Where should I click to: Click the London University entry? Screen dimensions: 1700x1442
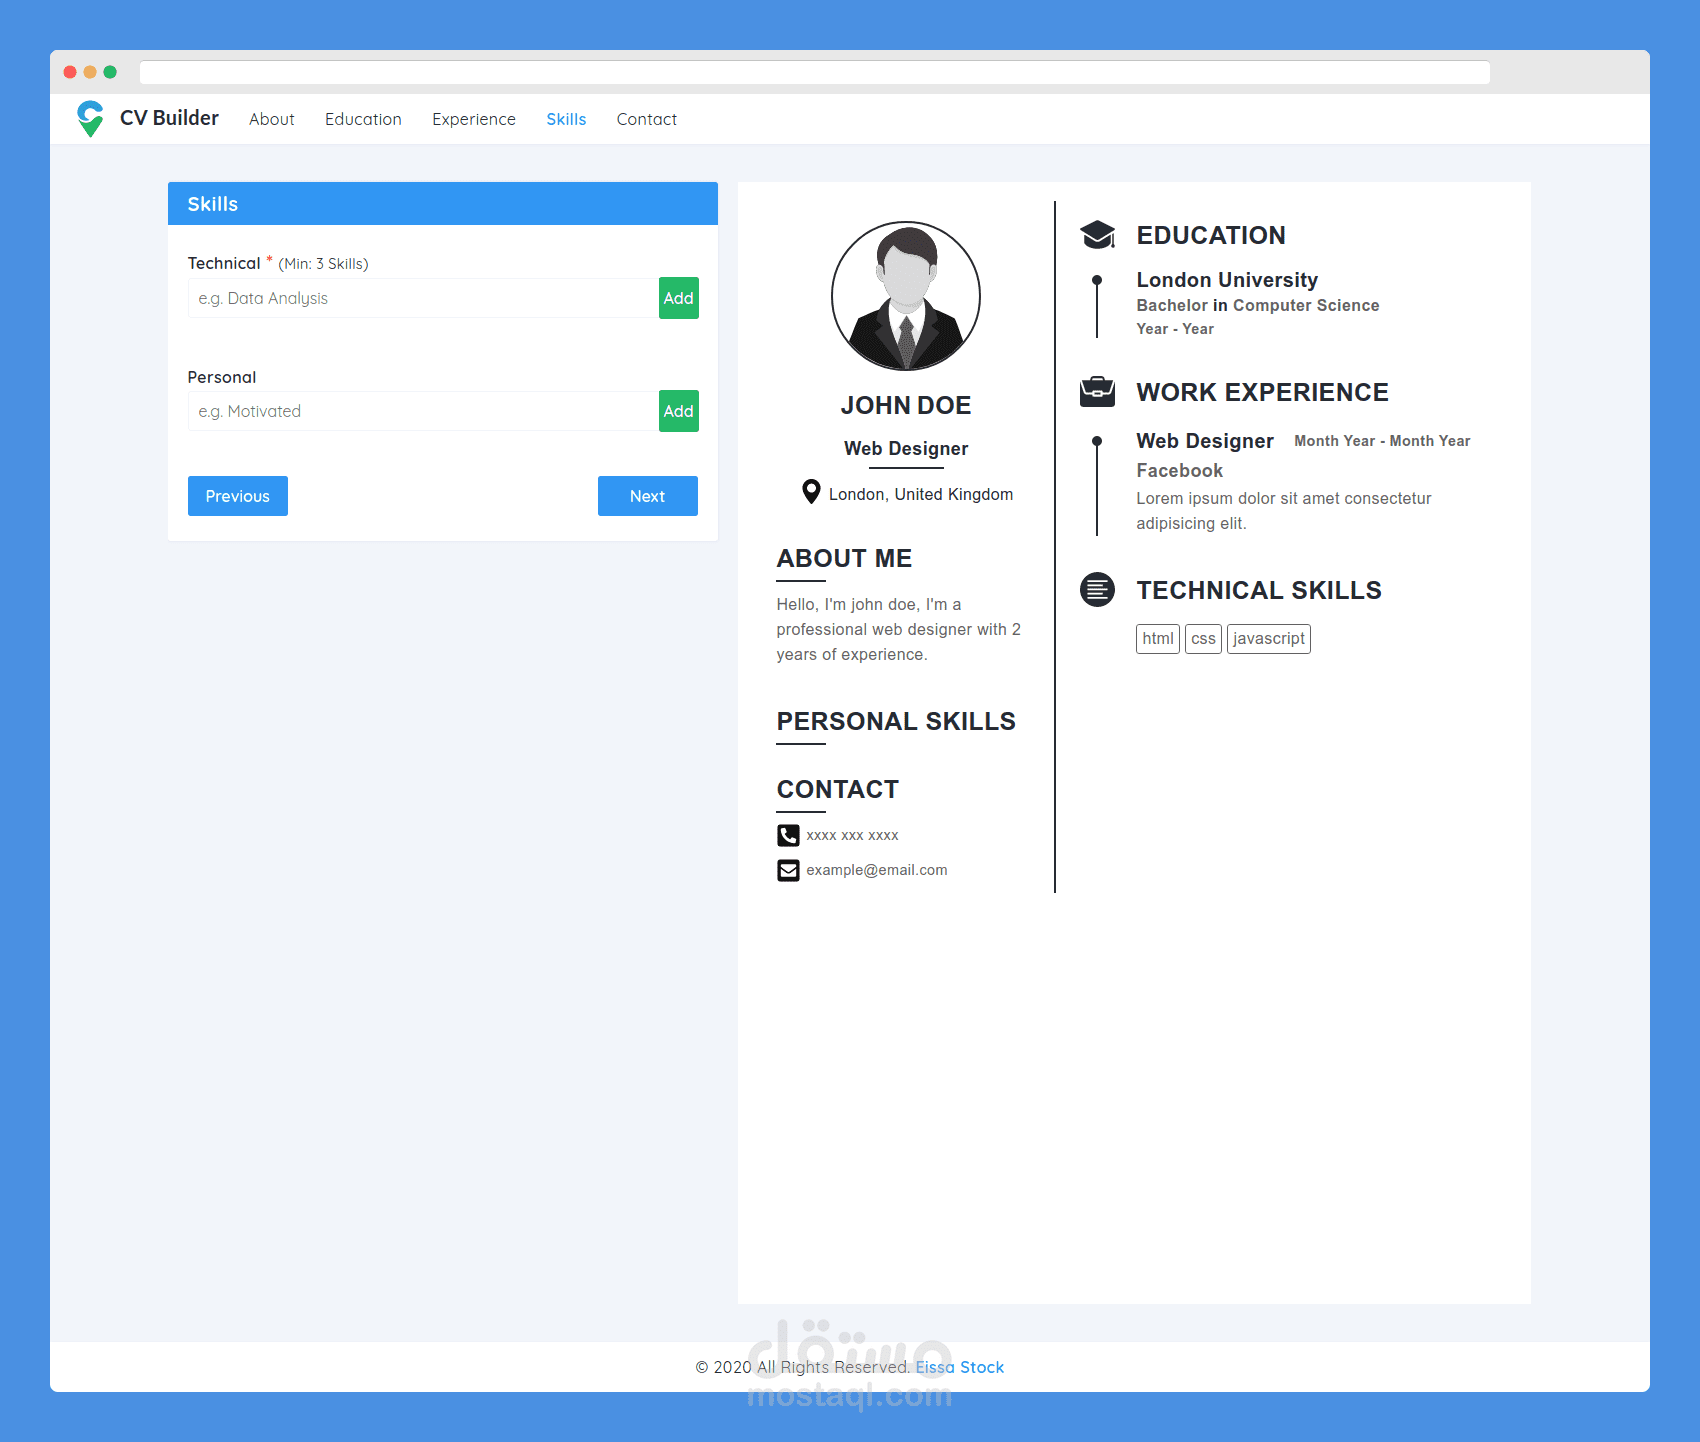click(x=1227, y=280)
